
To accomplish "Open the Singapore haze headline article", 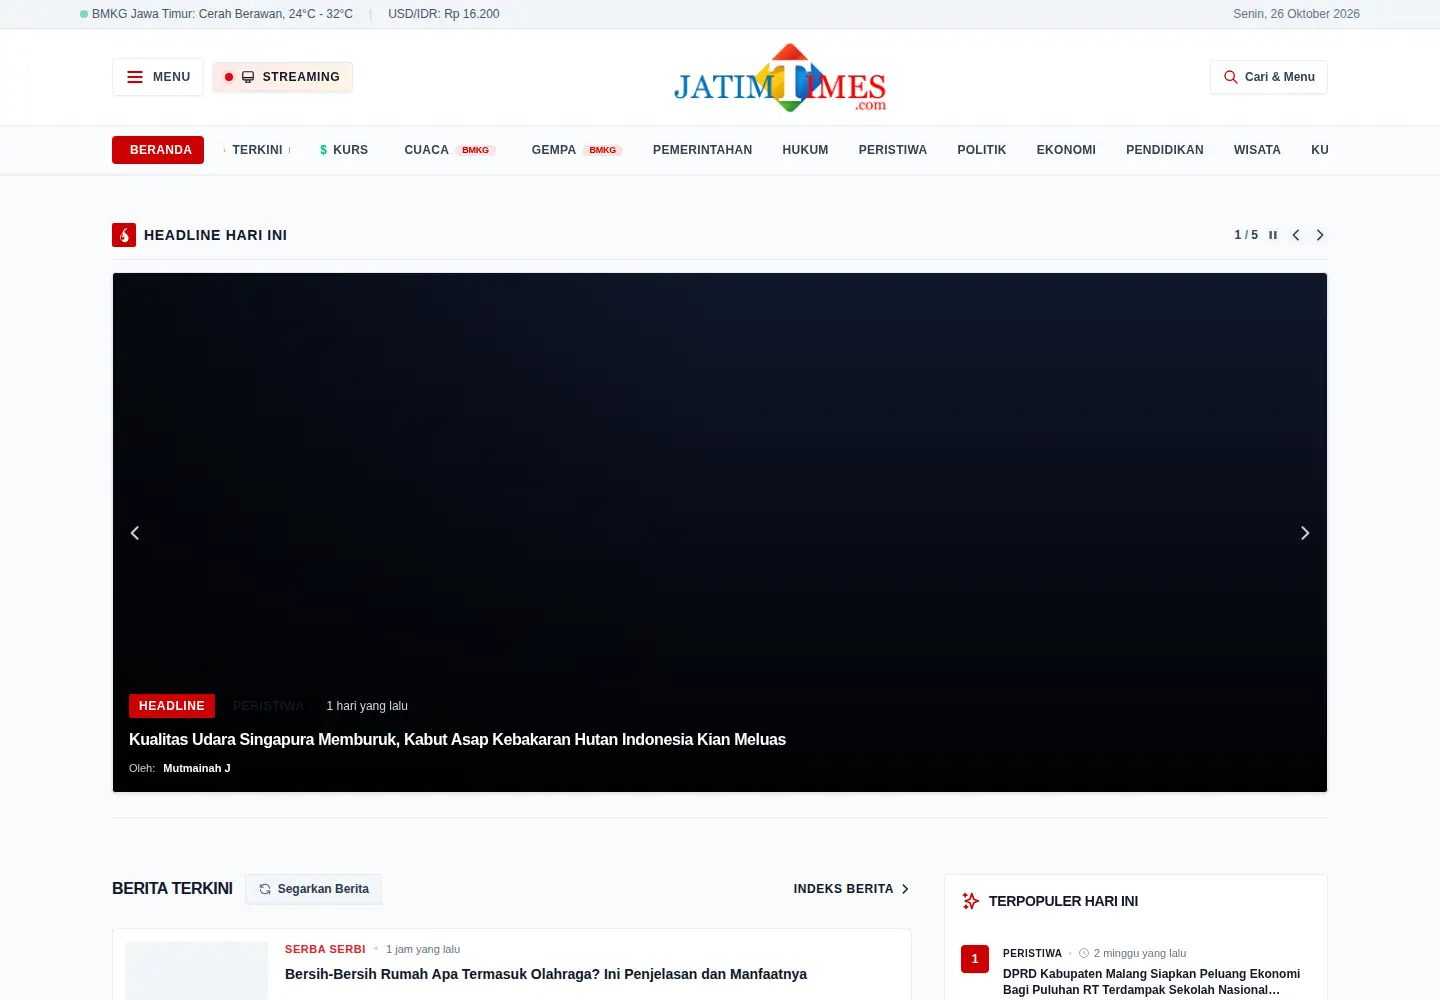I will click(457, 740).
